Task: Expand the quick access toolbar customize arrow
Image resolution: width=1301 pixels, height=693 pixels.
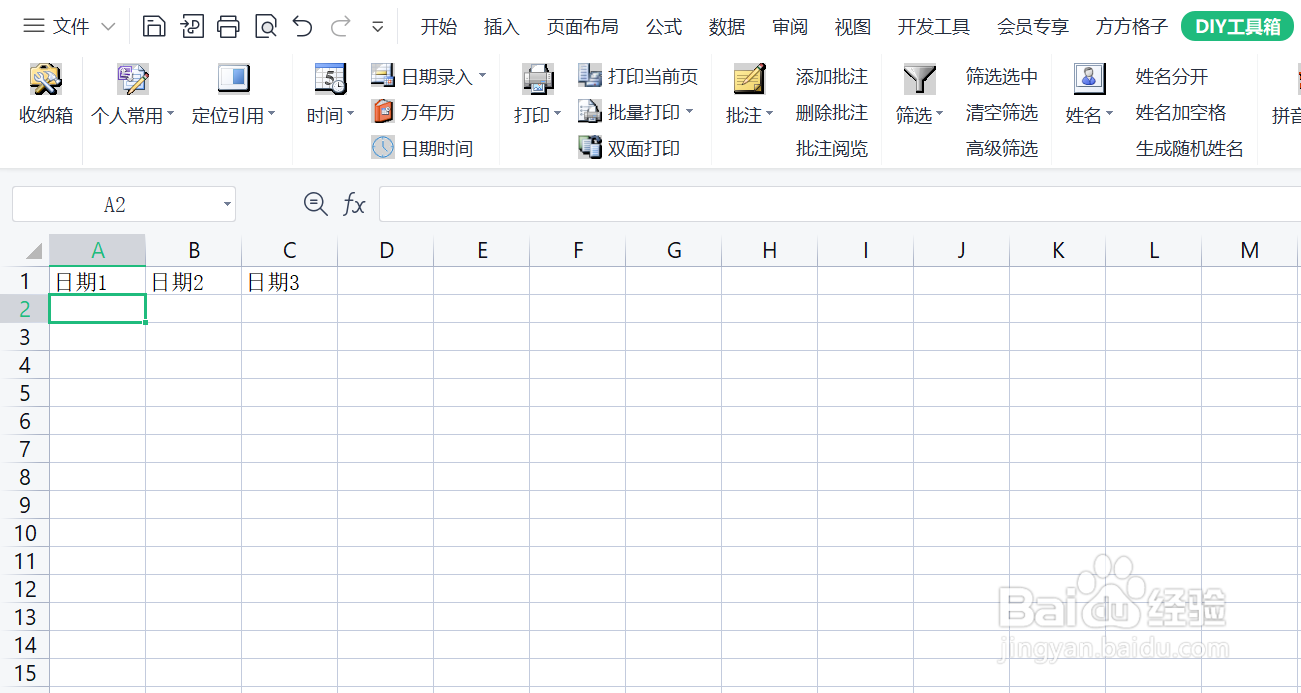Action: (x=377, y=27)
